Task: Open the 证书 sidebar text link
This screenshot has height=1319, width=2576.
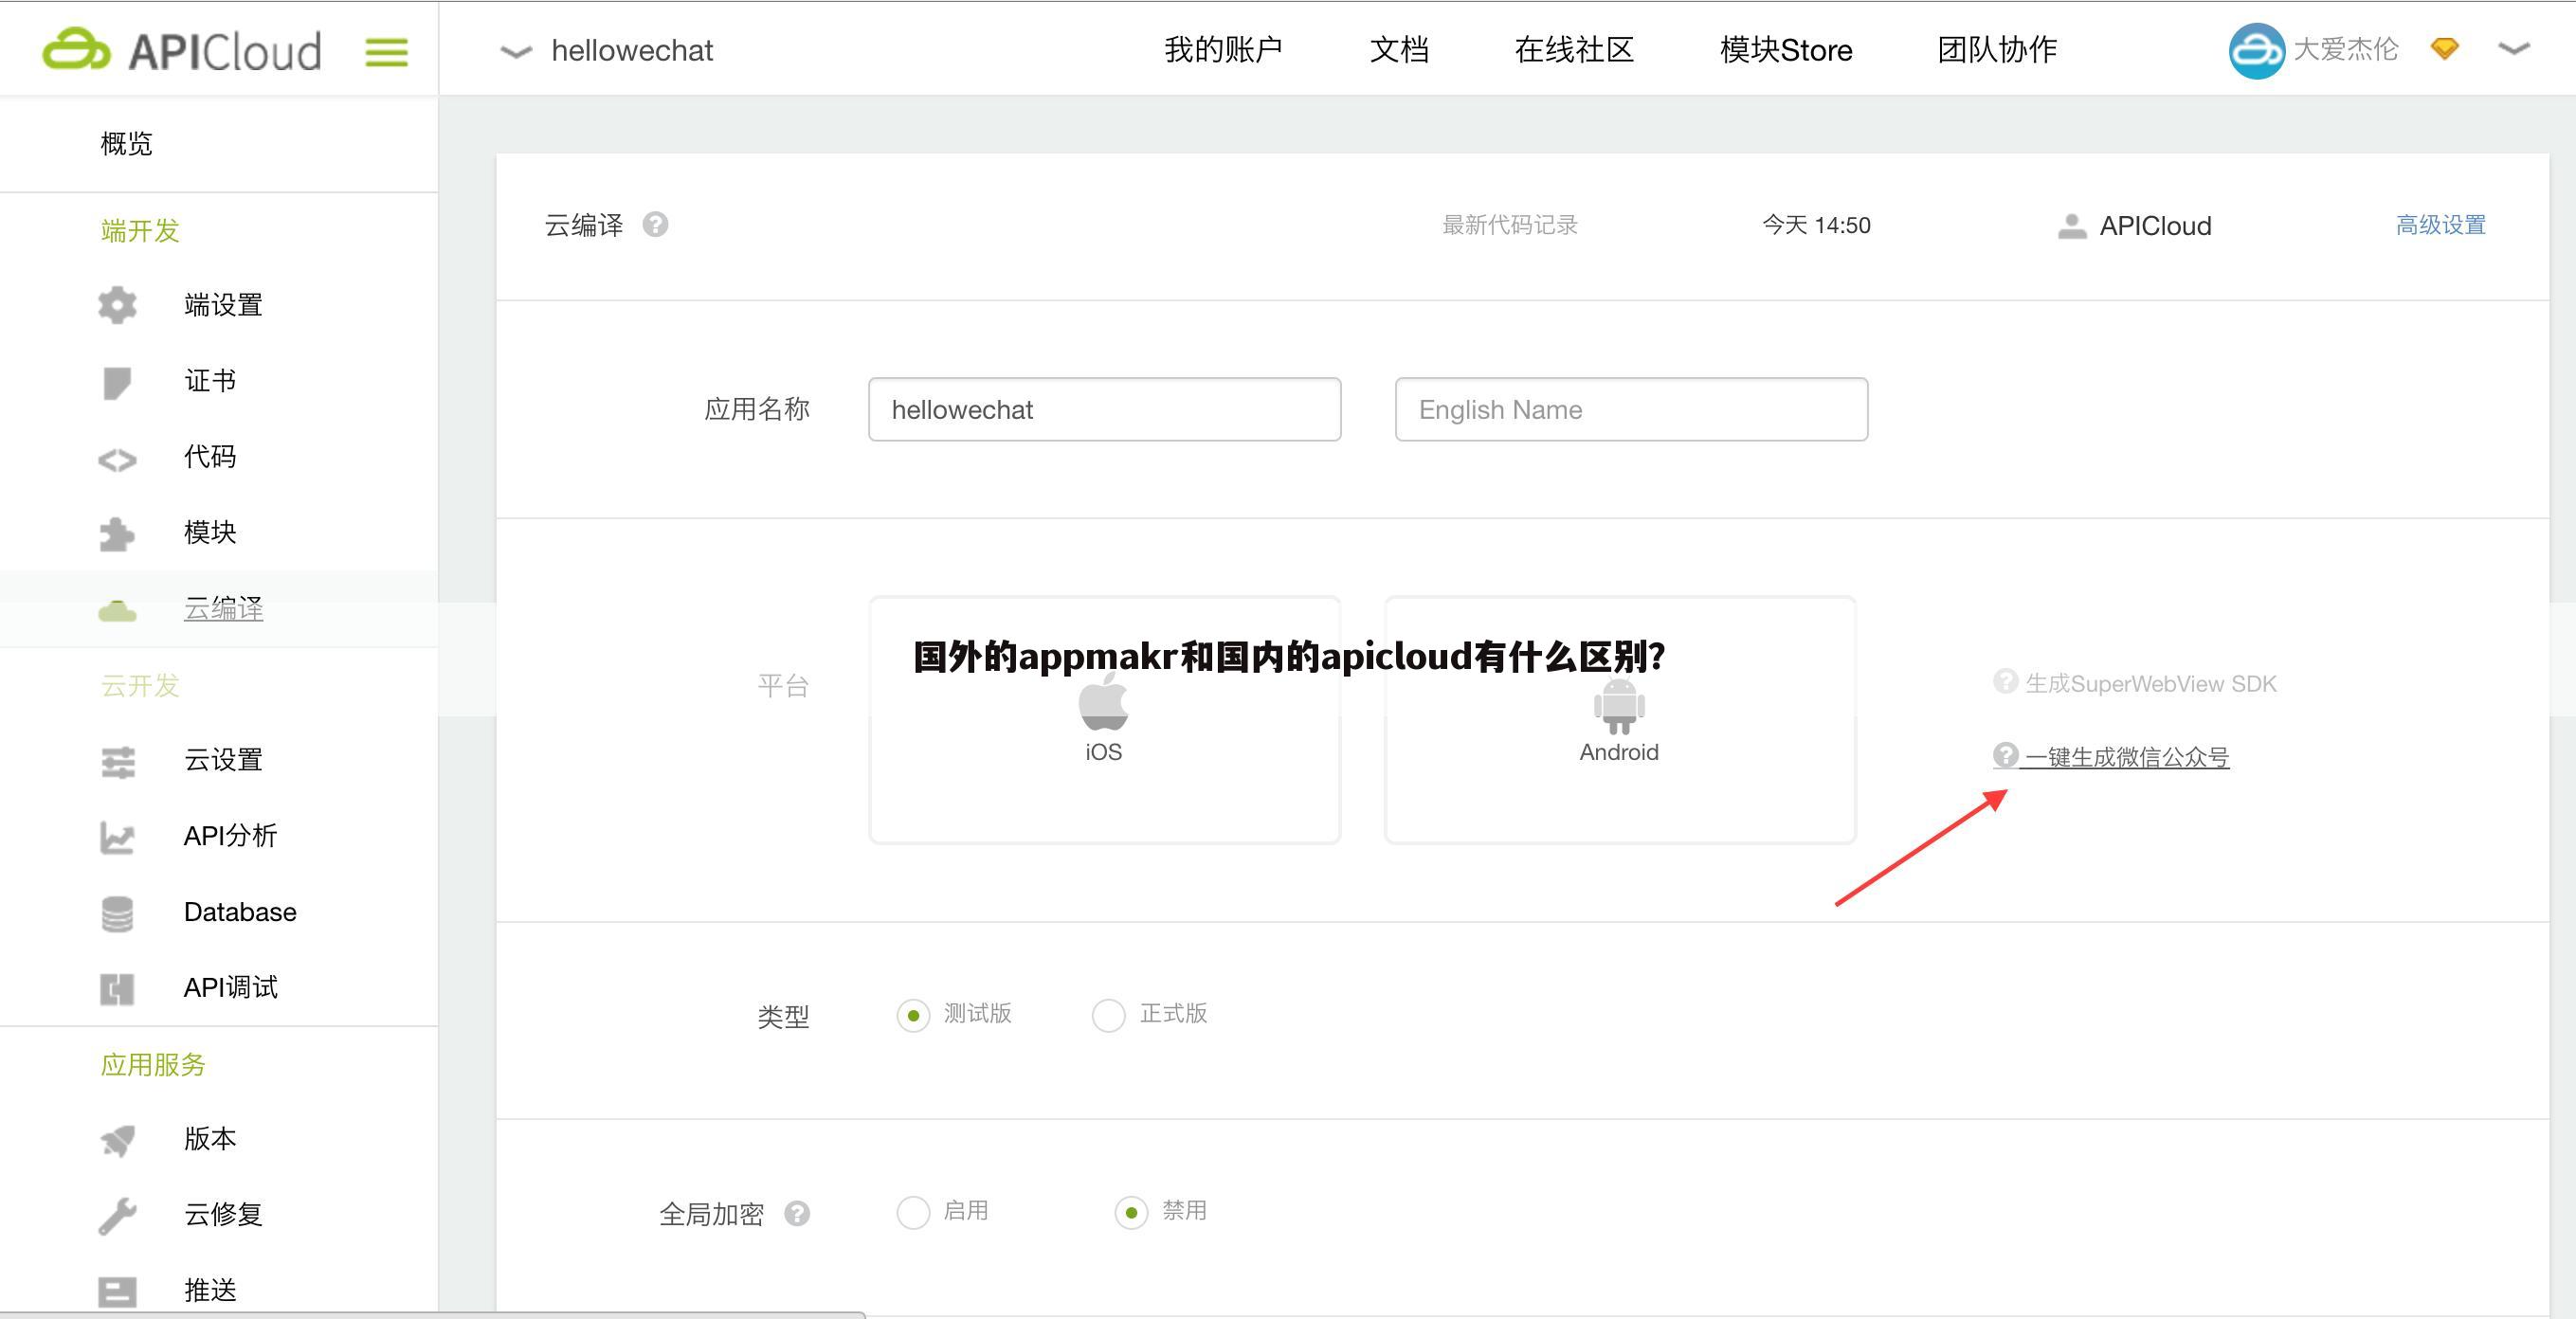Action: click(x=210, y=380)
